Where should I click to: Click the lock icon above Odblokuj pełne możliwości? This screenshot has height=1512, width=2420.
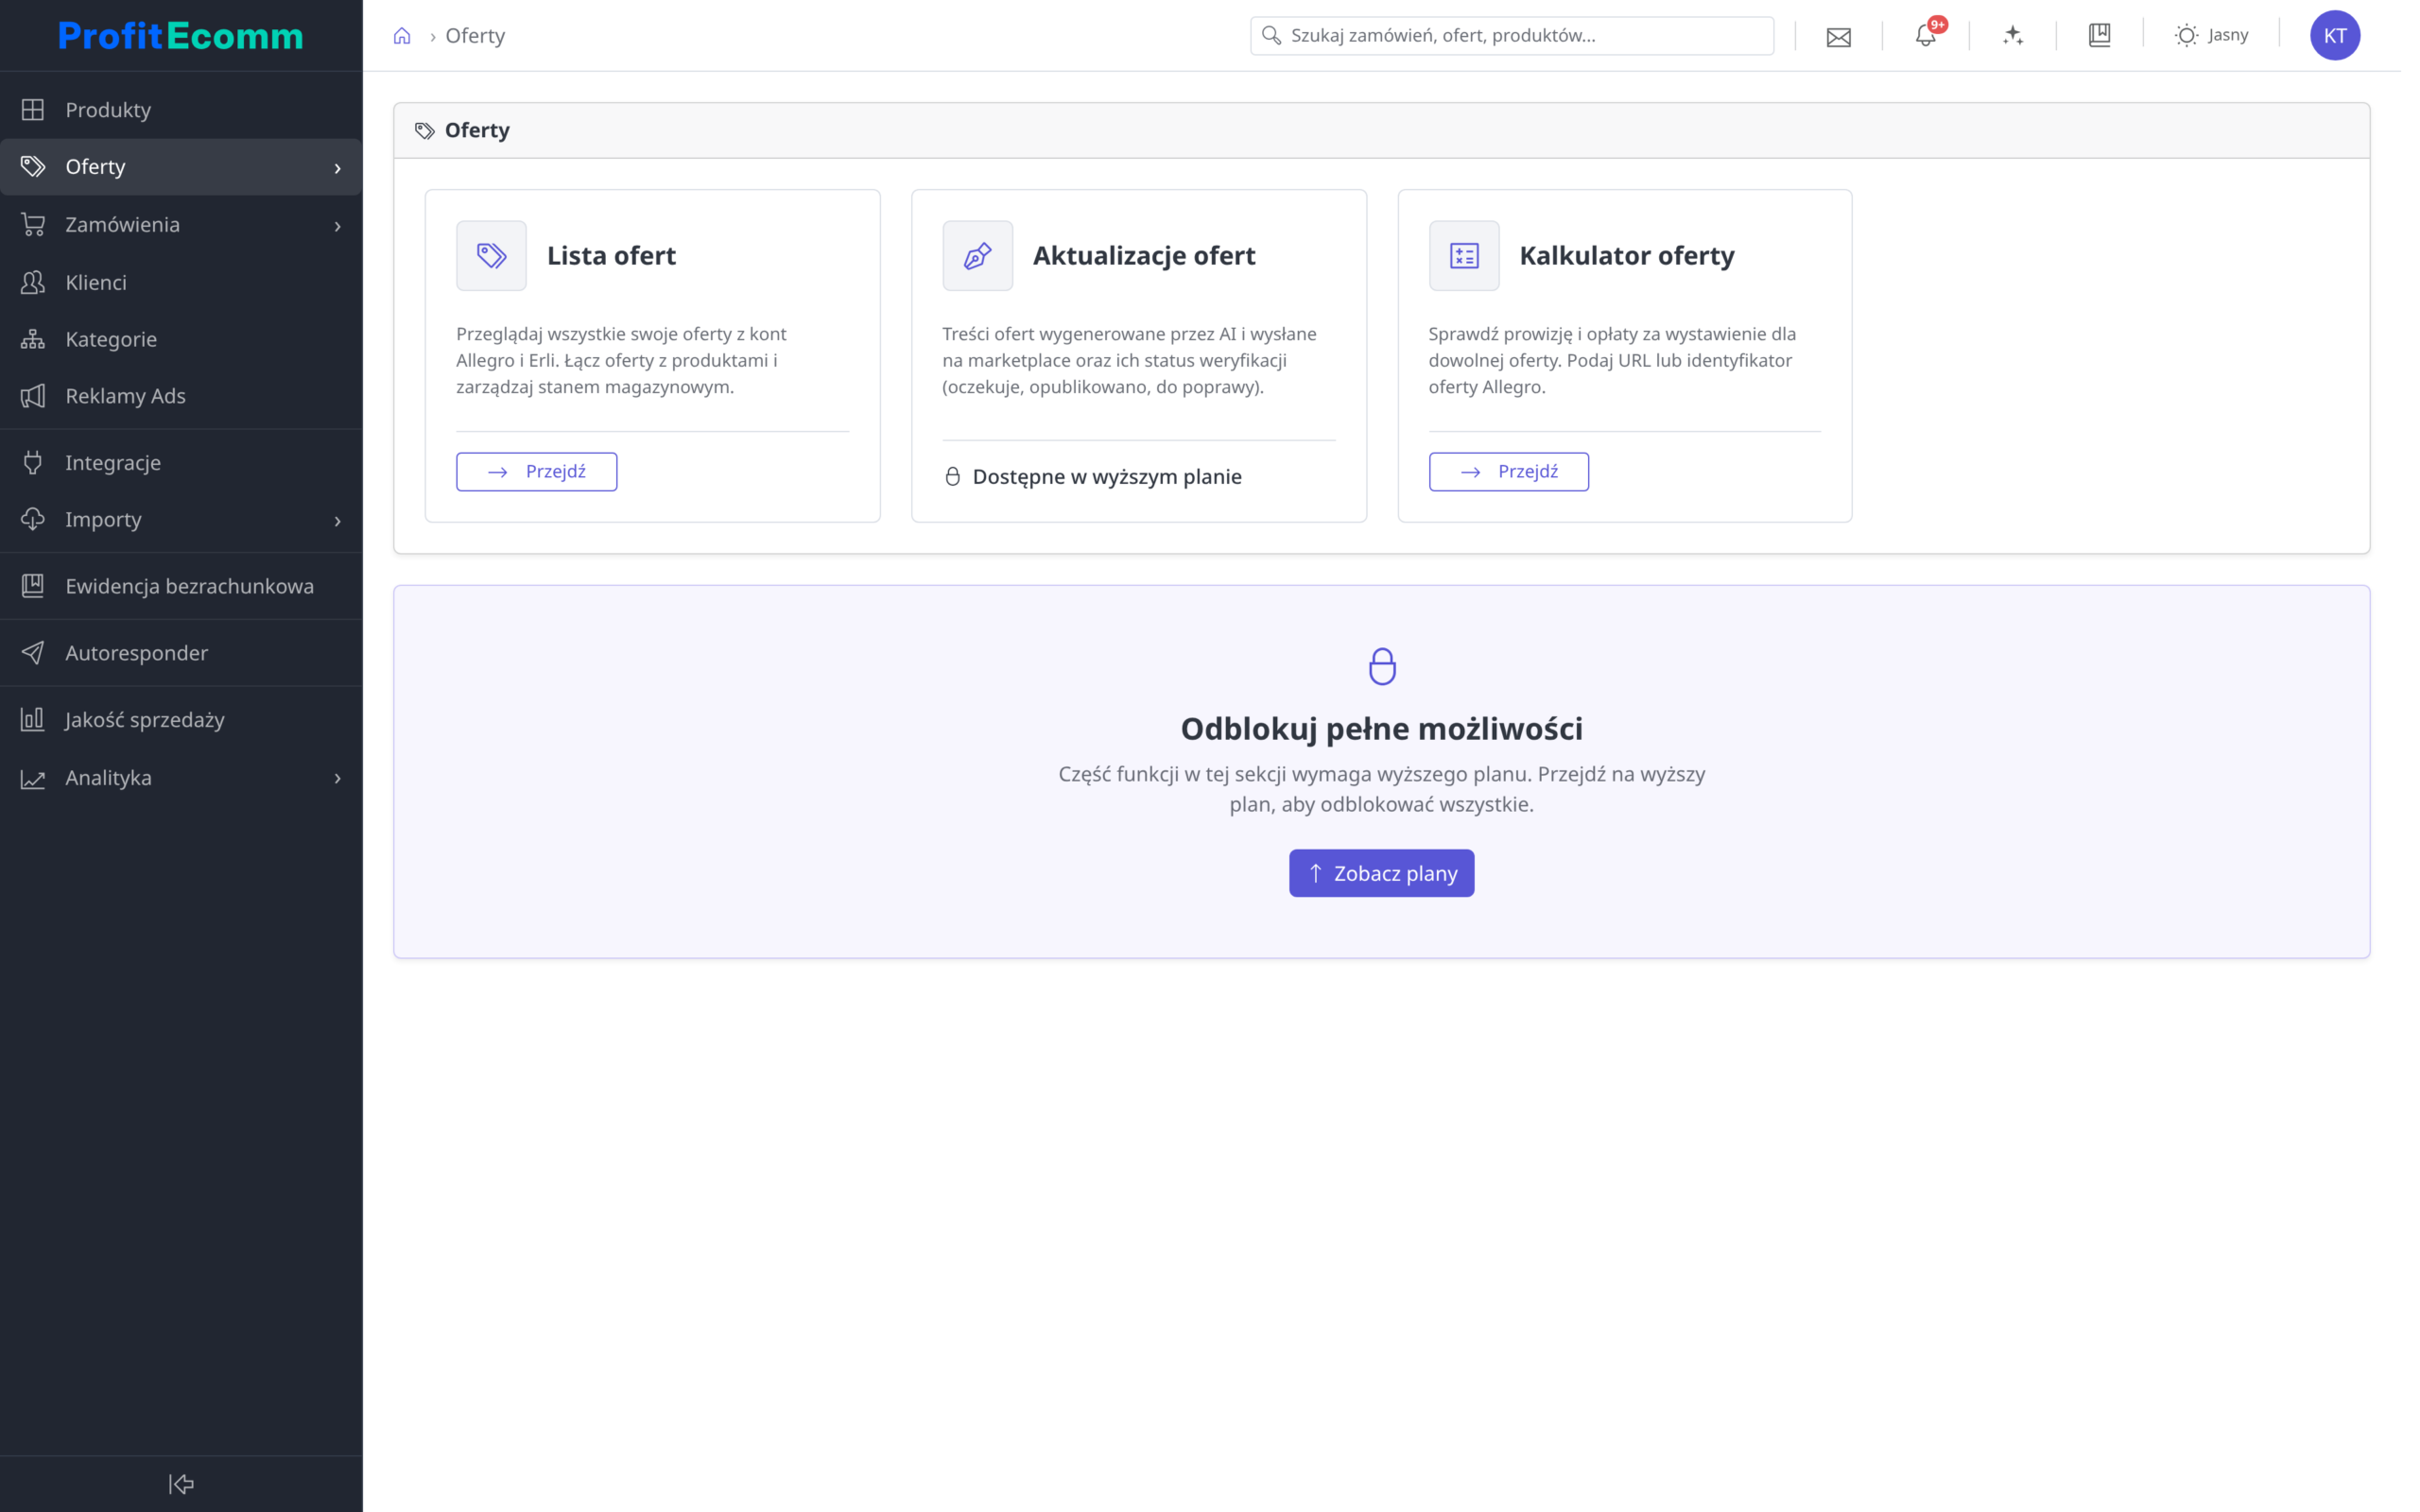(x=1382, y=666)
